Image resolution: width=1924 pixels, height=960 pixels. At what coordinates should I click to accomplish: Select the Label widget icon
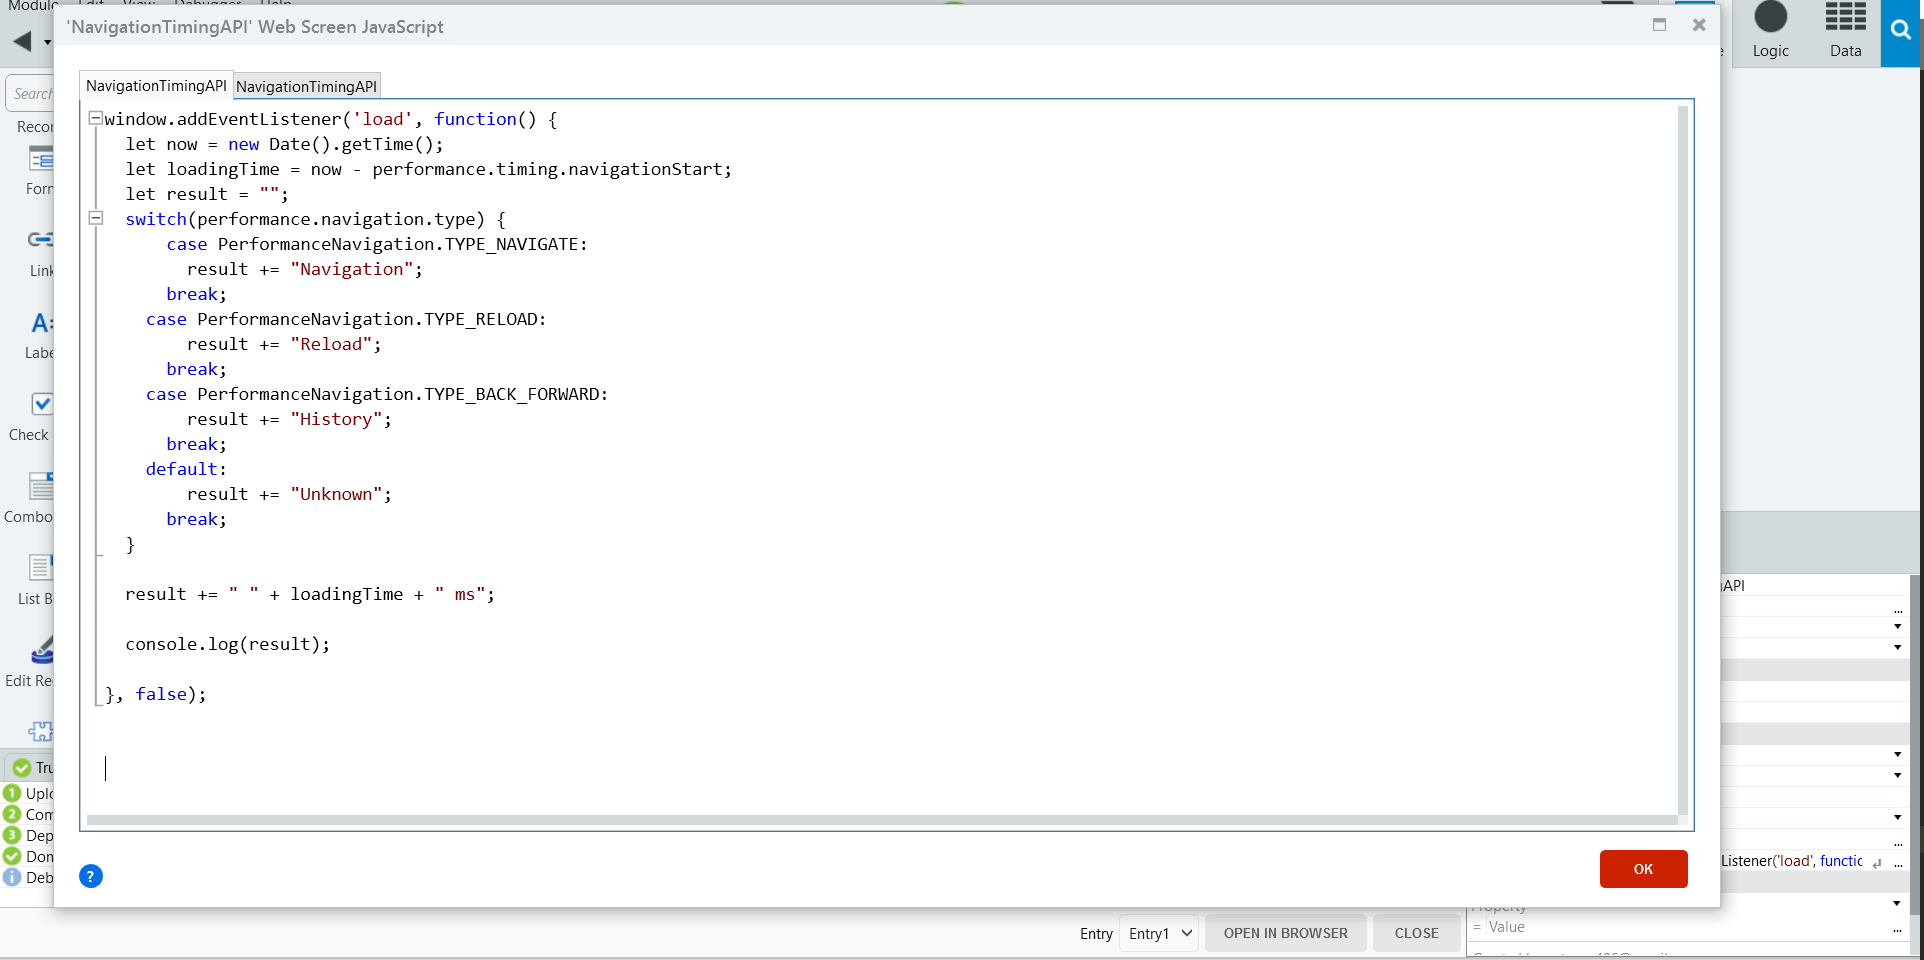click(x=40, y=324)
